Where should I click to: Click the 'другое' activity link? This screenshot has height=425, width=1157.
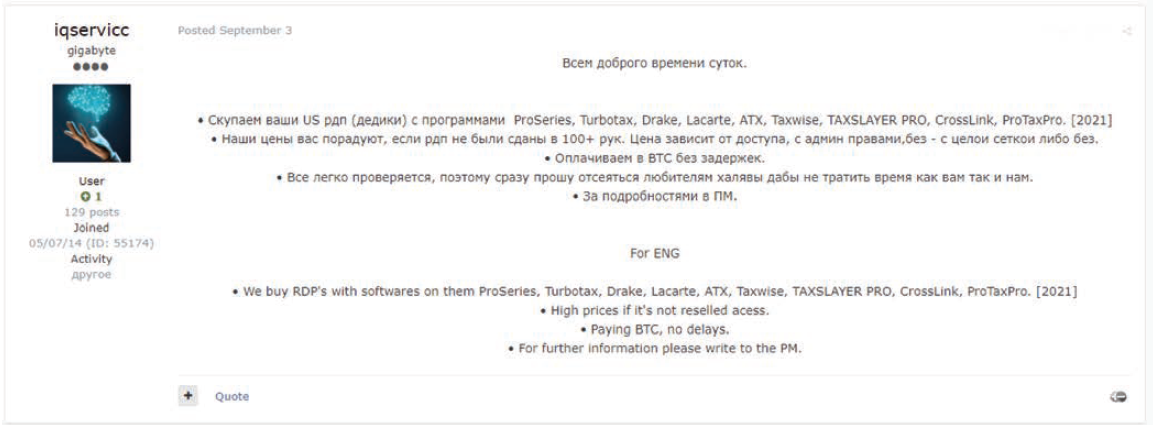[x=91, y=274]
